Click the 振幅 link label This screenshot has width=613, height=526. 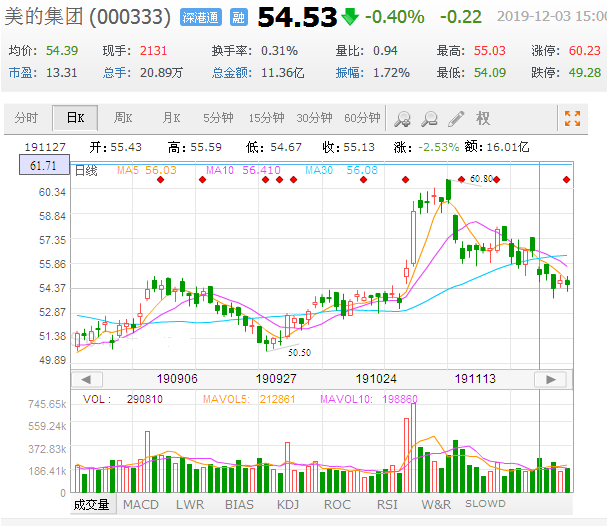(x=348, y=73)
